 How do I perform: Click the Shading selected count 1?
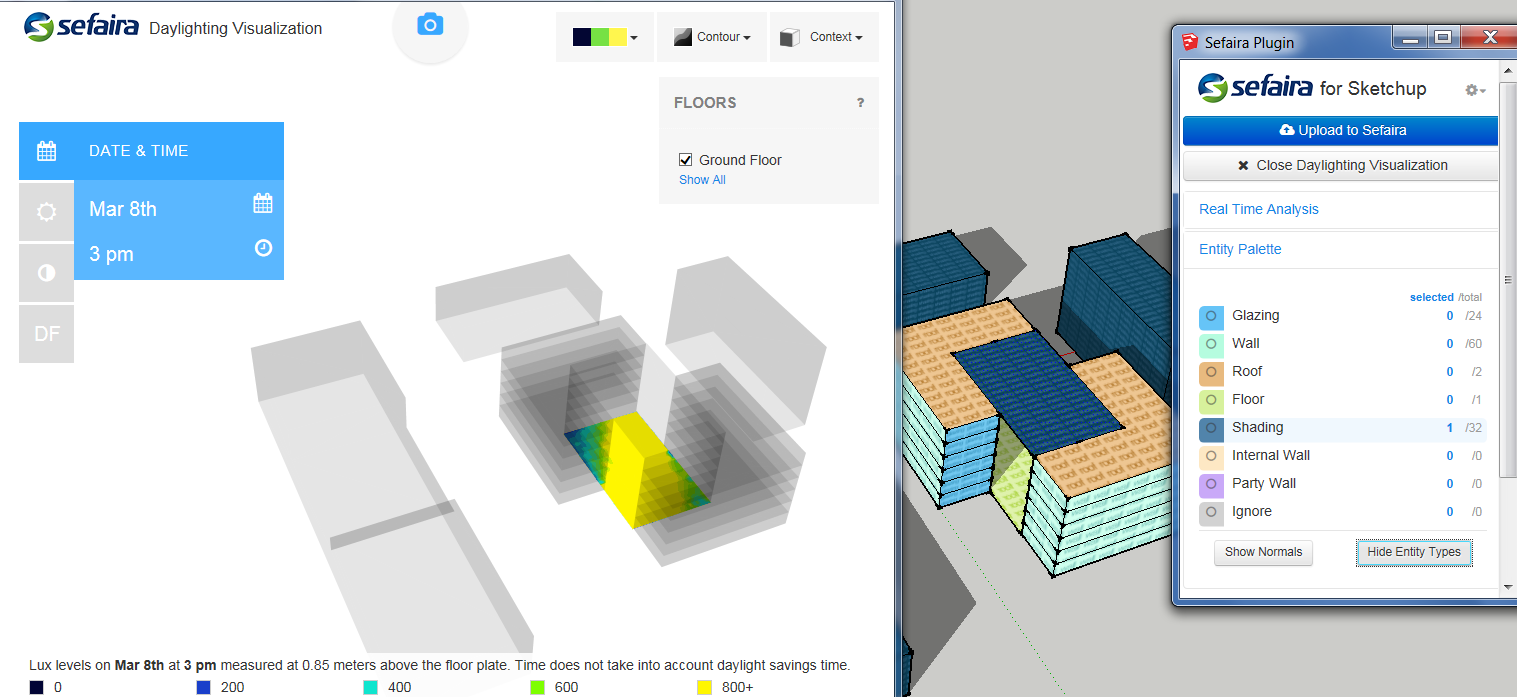[1449, 427]
